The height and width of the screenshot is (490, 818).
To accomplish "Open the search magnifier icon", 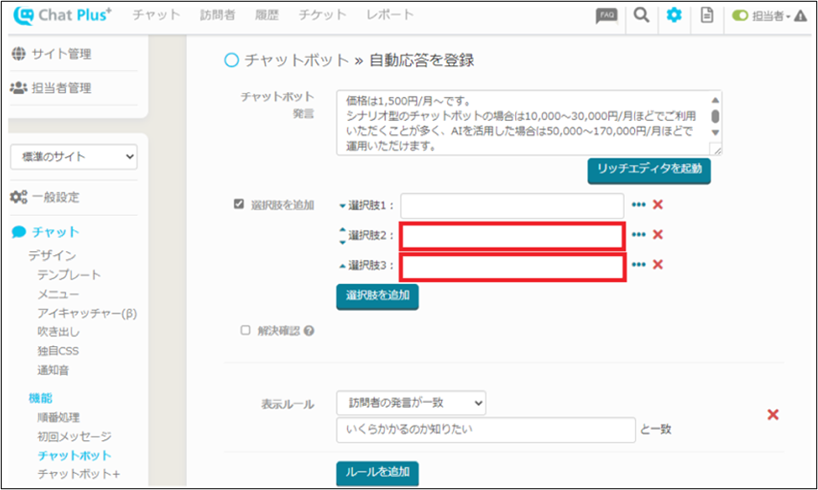I will pos(641,15).
